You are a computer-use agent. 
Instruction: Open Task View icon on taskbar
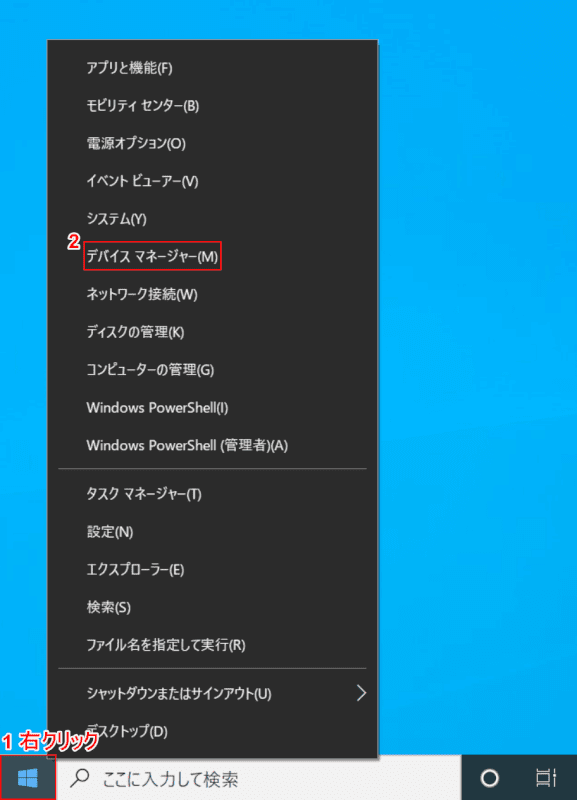pyautogui.click(x=546, y=778)
